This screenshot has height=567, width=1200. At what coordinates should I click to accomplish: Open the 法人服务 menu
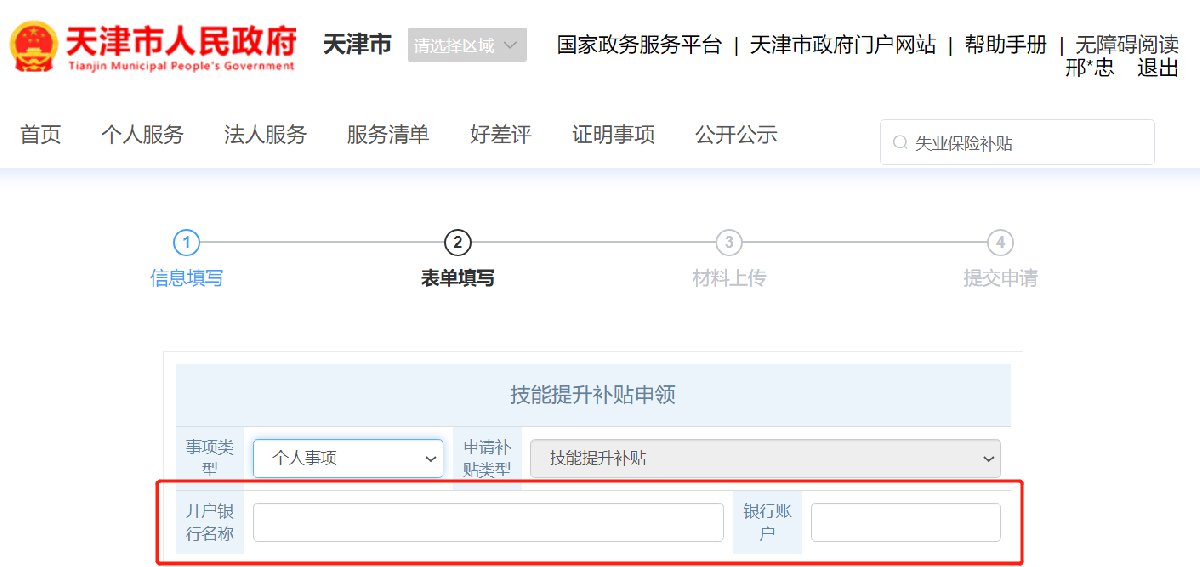click(x=265, y=135)
